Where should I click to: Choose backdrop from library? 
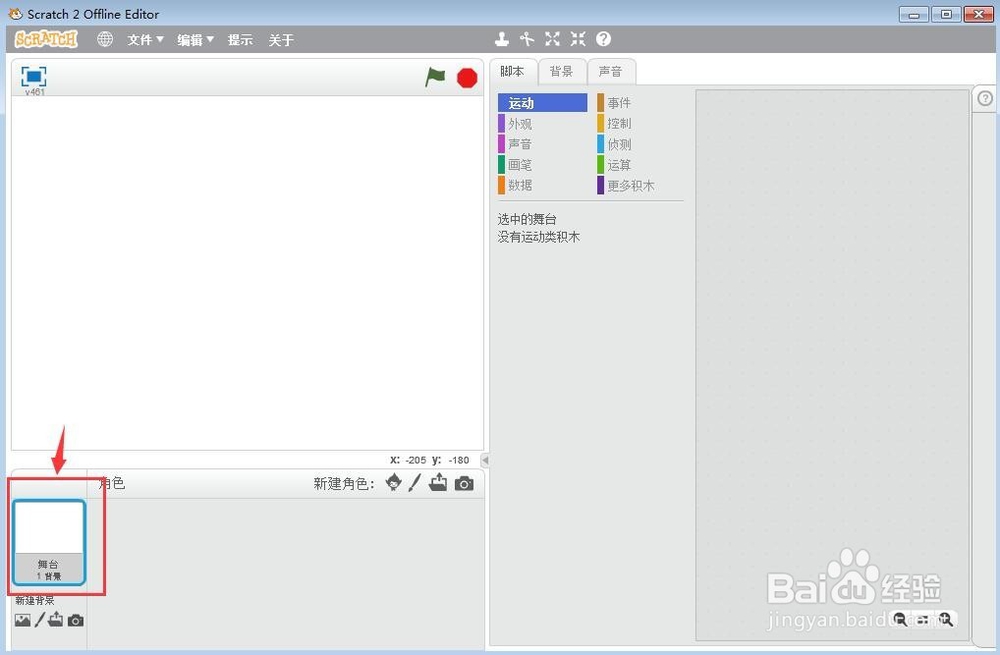click(22, 620)
